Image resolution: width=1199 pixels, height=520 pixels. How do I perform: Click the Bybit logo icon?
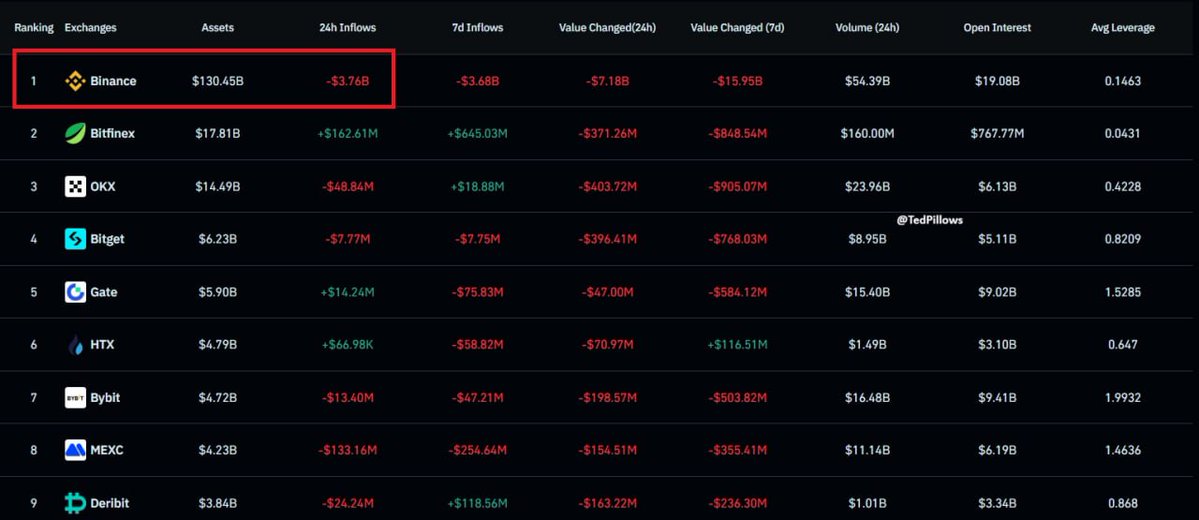tap(75, 398)
